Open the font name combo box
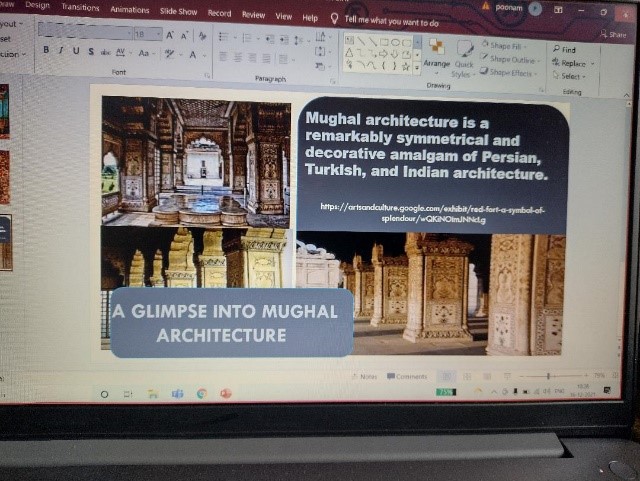This screenshot has height=481, width=640. point(85,31)
